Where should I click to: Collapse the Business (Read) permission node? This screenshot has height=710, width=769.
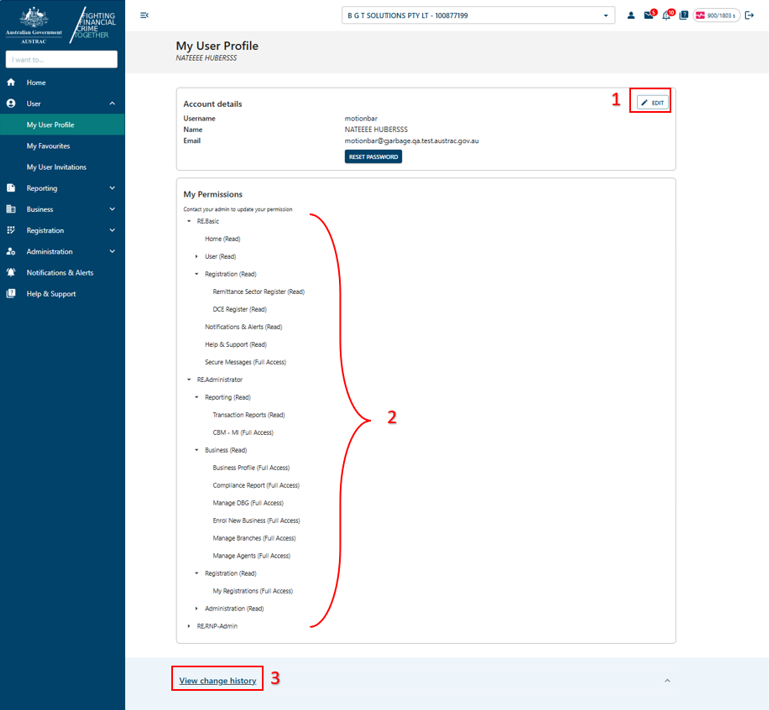(197, 450)
